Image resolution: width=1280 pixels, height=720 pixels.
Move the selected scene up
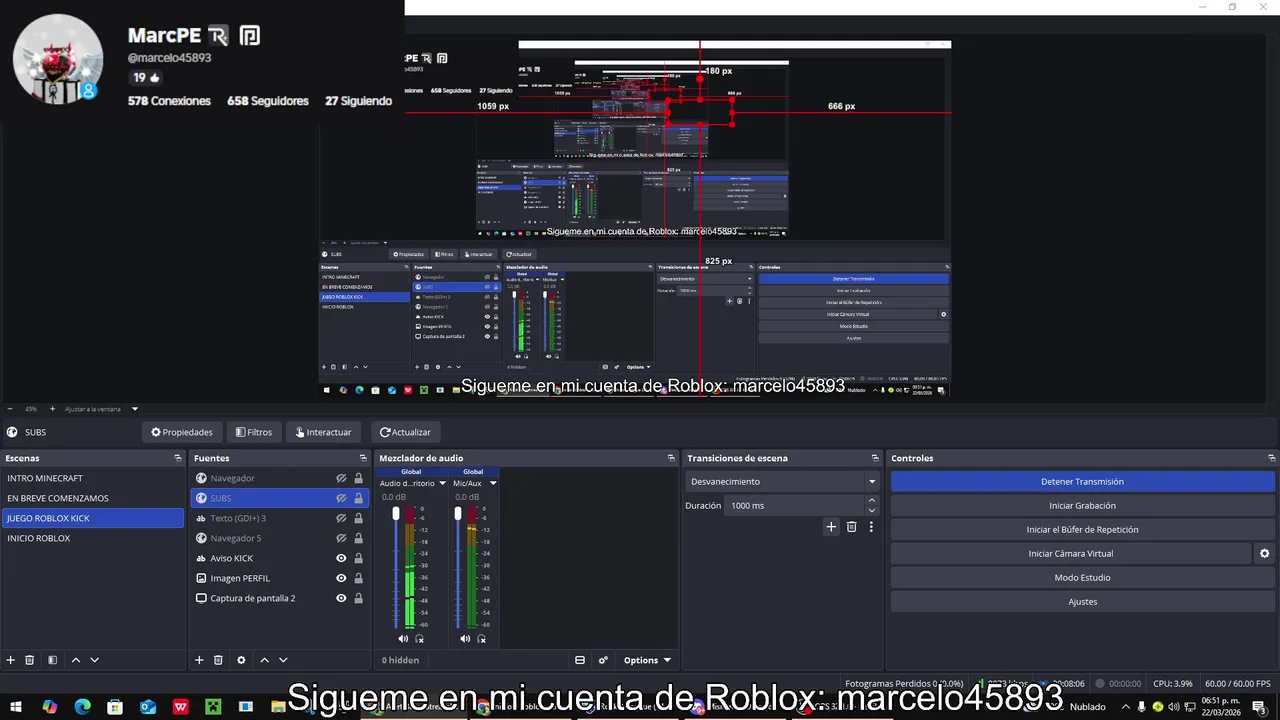pos(76,660)
